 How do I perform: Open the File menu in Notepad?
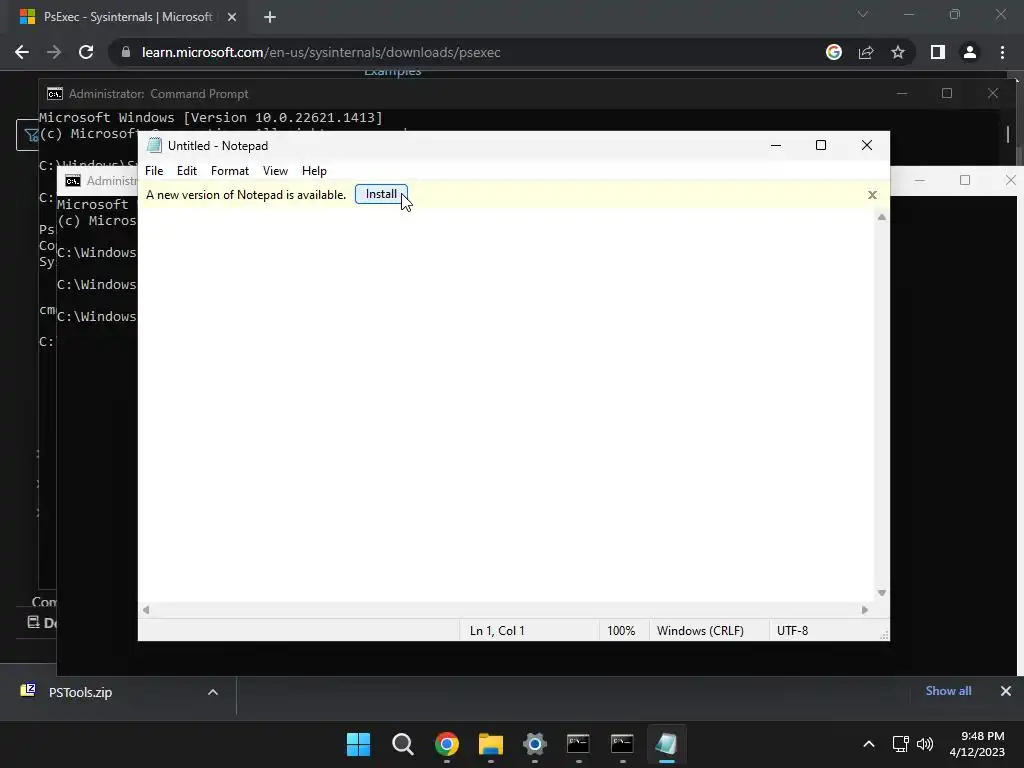pyautogui.click(x=154, y=170)
